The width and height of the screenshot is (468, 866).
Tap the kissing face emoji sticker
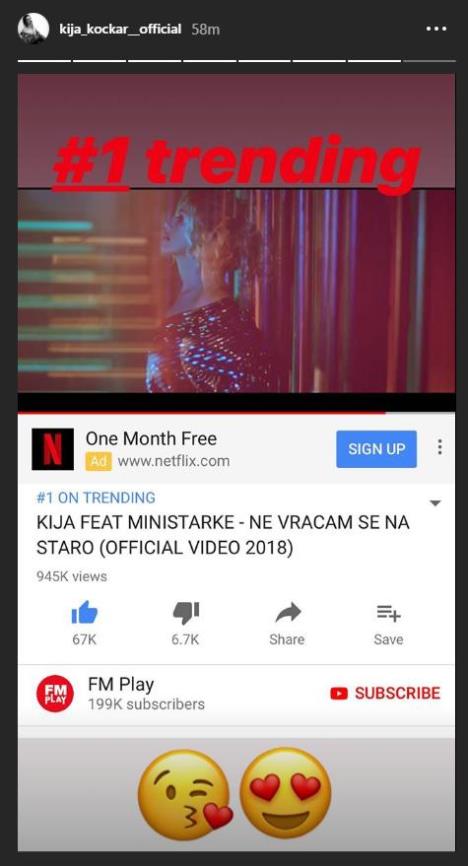pyautogui.click(x=186, y=794)
